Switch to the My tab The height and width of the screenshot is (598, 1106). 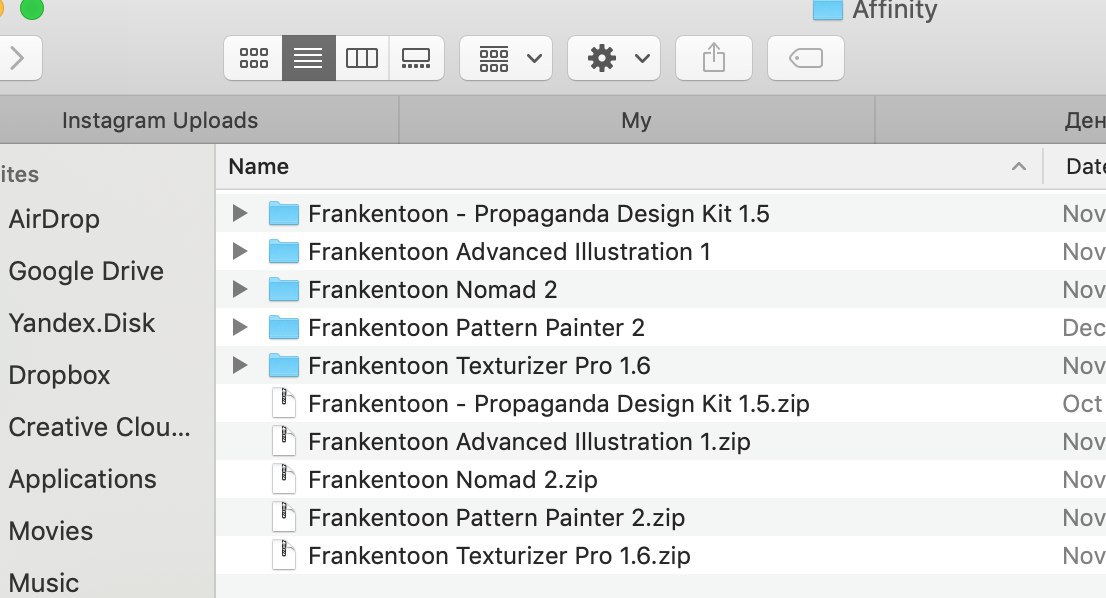(637, 121)
